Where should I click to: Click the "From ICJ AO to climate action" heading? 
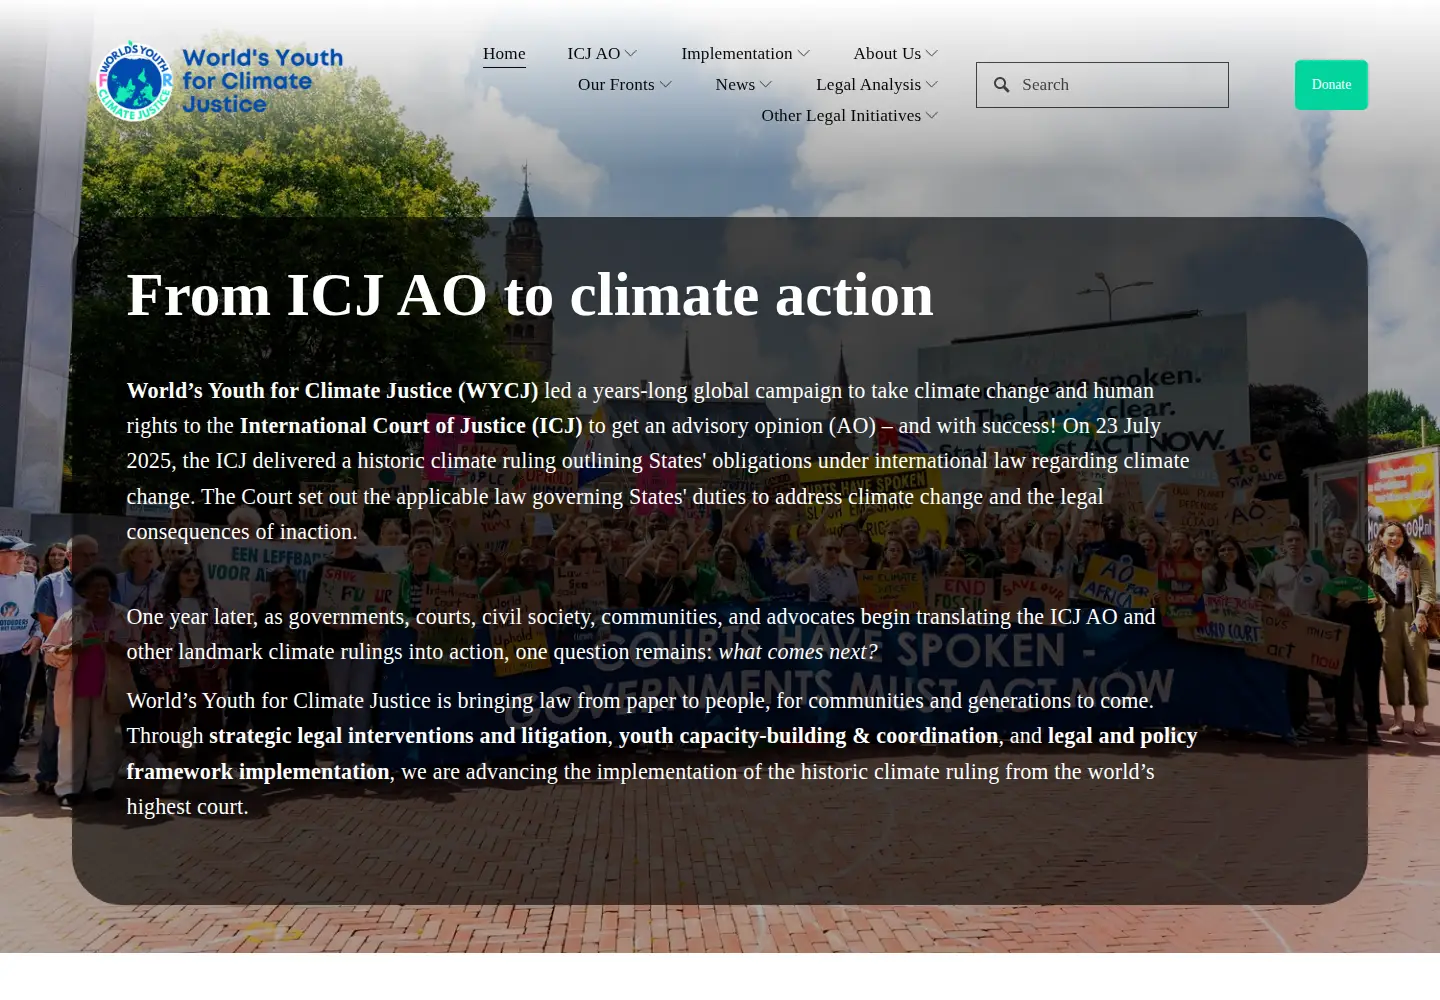point(530,296)
